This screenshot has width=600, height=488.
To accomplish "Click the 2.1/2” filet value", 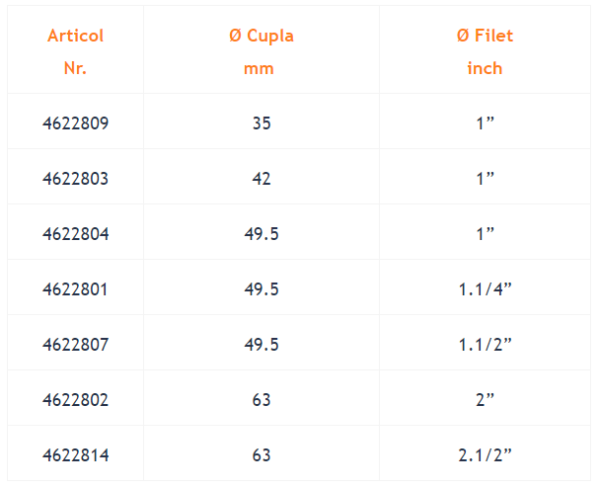I will pyautogui.click(x=485, y=455).
